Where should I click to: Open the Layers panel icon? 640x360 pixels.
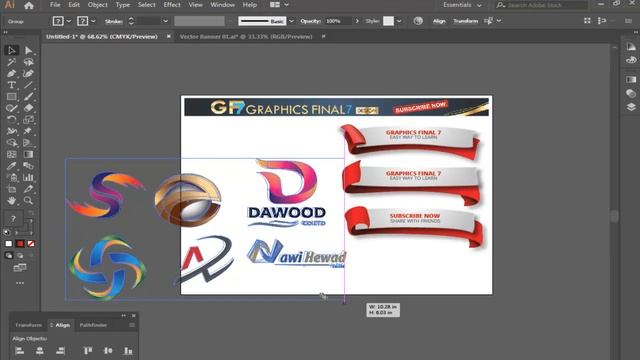[631, 107]
